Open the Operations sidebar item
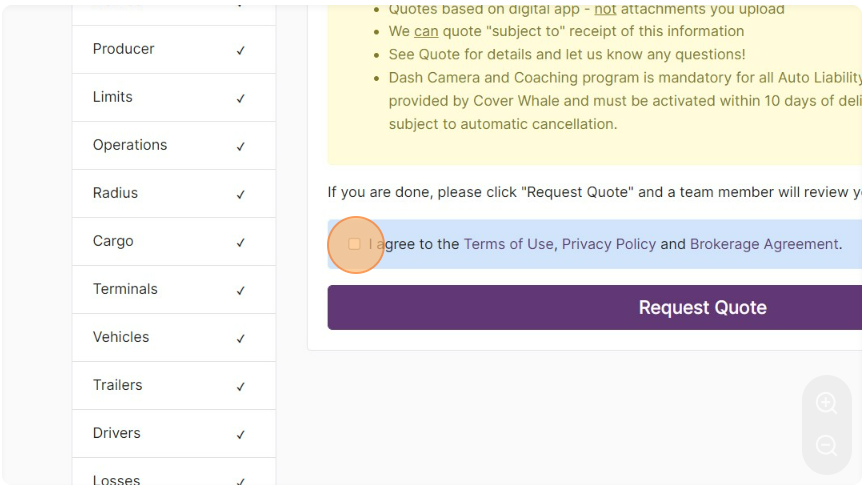Viewport: 867px width, 496px height. tap(174, 145)
